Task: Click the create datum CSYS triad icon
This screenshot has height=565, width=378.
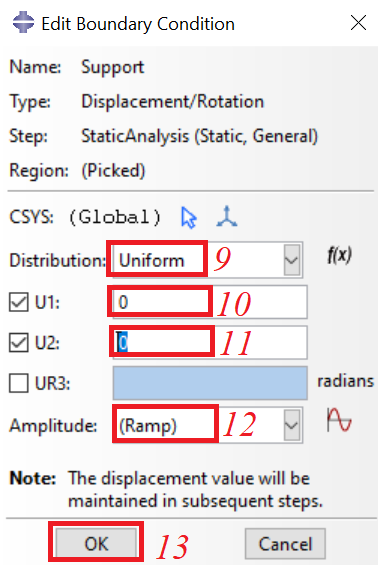Action: tap(227, 216)
